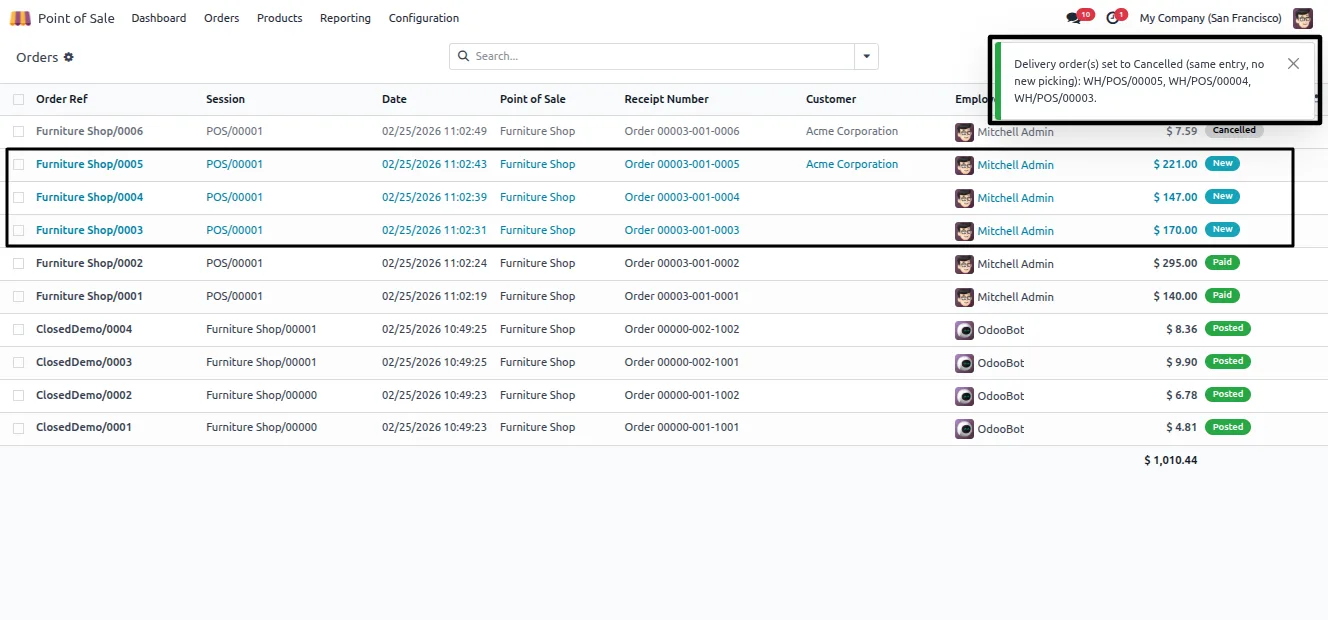Open the company switcher My Company (San Francisco)
Screen dimensions: 1328x620
coord(1210,18)
